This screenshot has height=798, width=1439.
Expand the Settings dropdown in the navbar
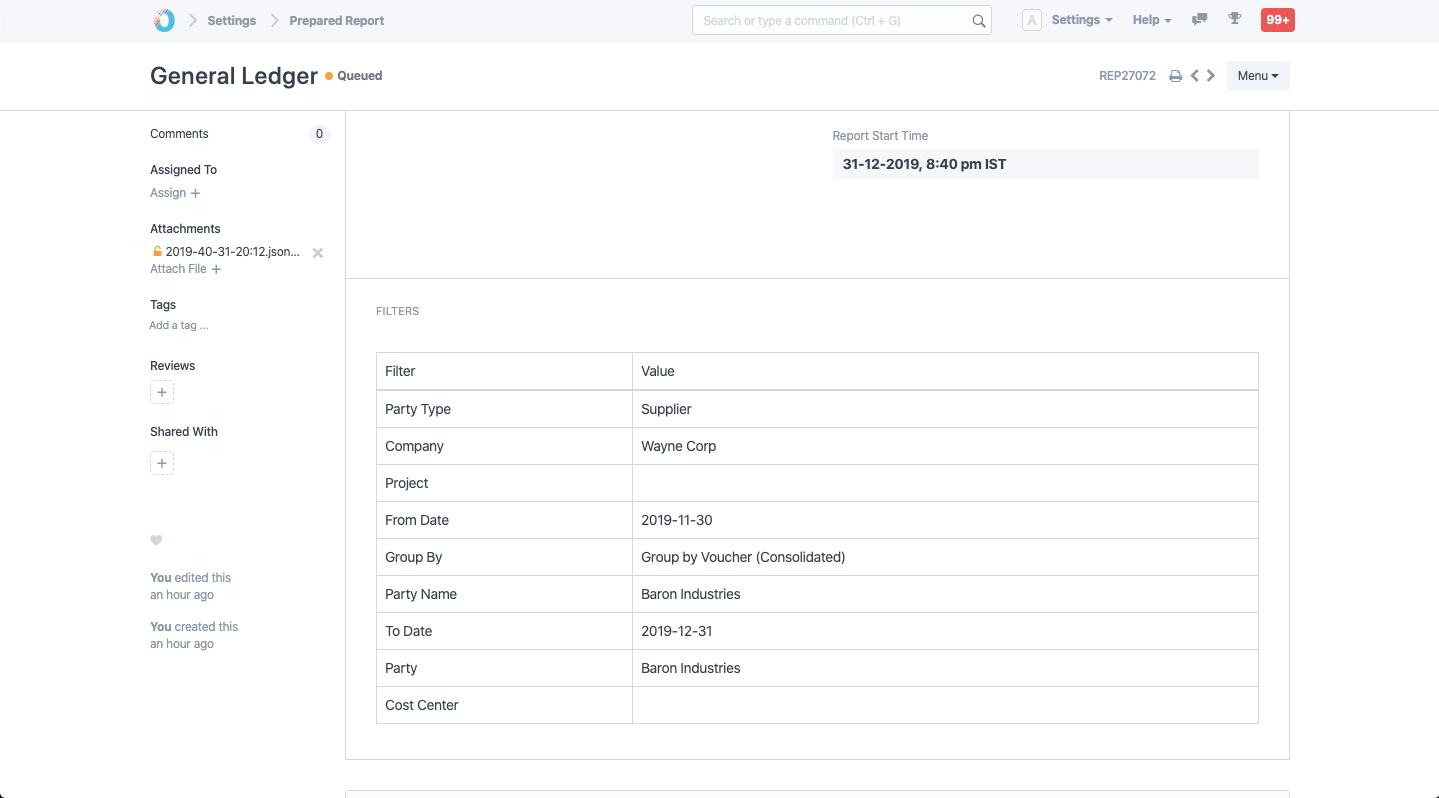[x=1081, y=19]
